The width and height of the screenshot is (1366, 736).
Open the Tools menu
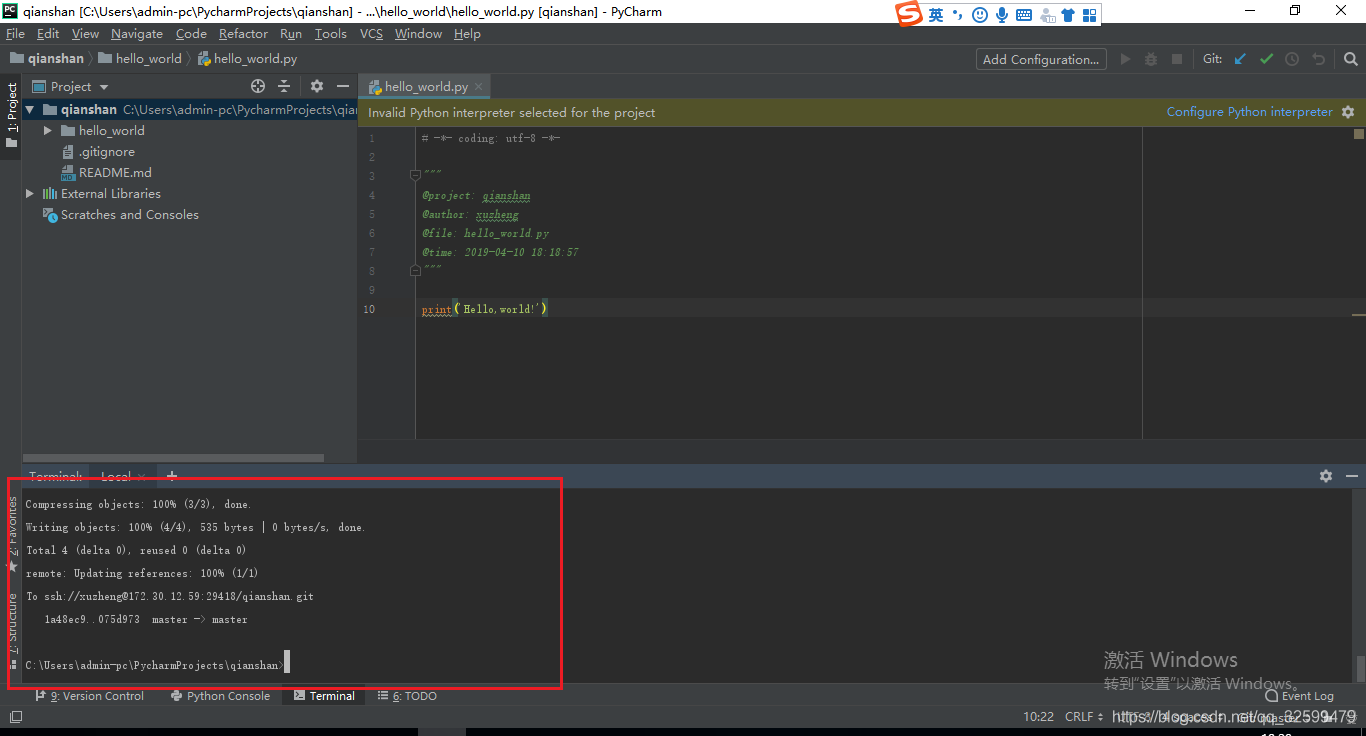[x=331, y=34]
